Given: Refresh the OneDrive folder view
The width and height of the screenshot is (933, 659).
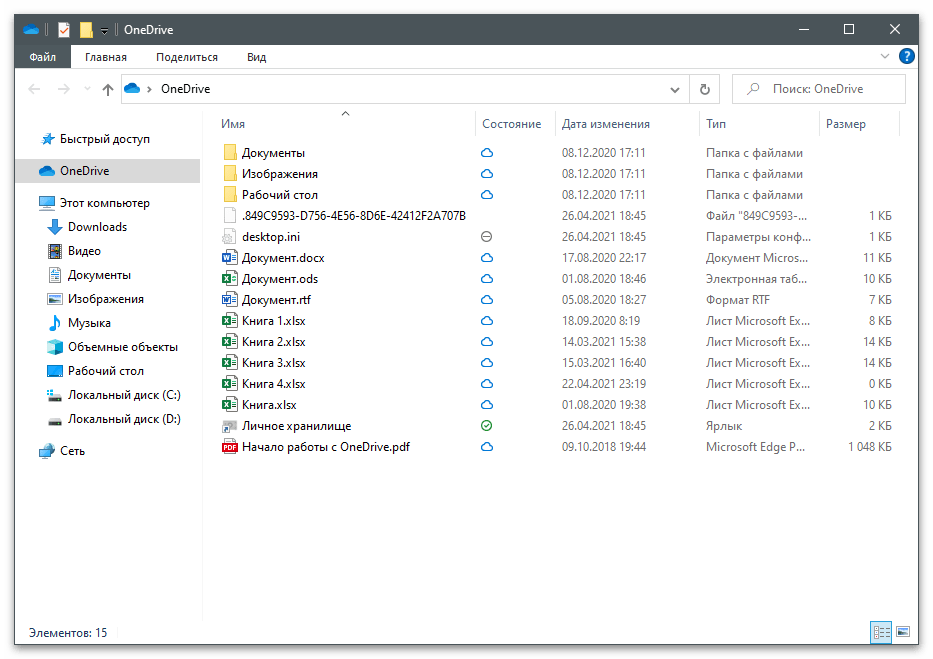Looking at the screenshot, I should (705, 89).
